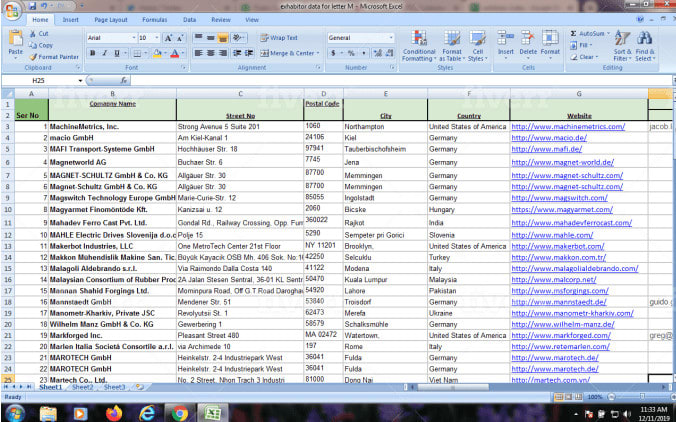Viewport: 676px width, 422px height.
Task: Toggle Bottom Align in Alignment group
Action: point(223,38)
